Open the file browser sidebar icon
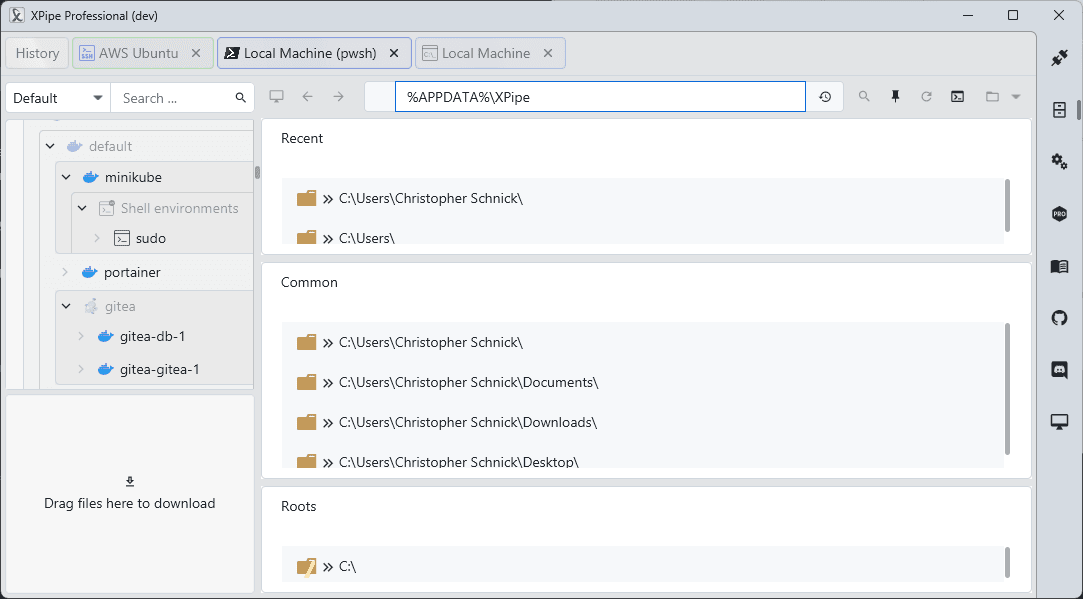Image resolution: width=1083 pixels, height=599 pixels. coord(1059,110)
